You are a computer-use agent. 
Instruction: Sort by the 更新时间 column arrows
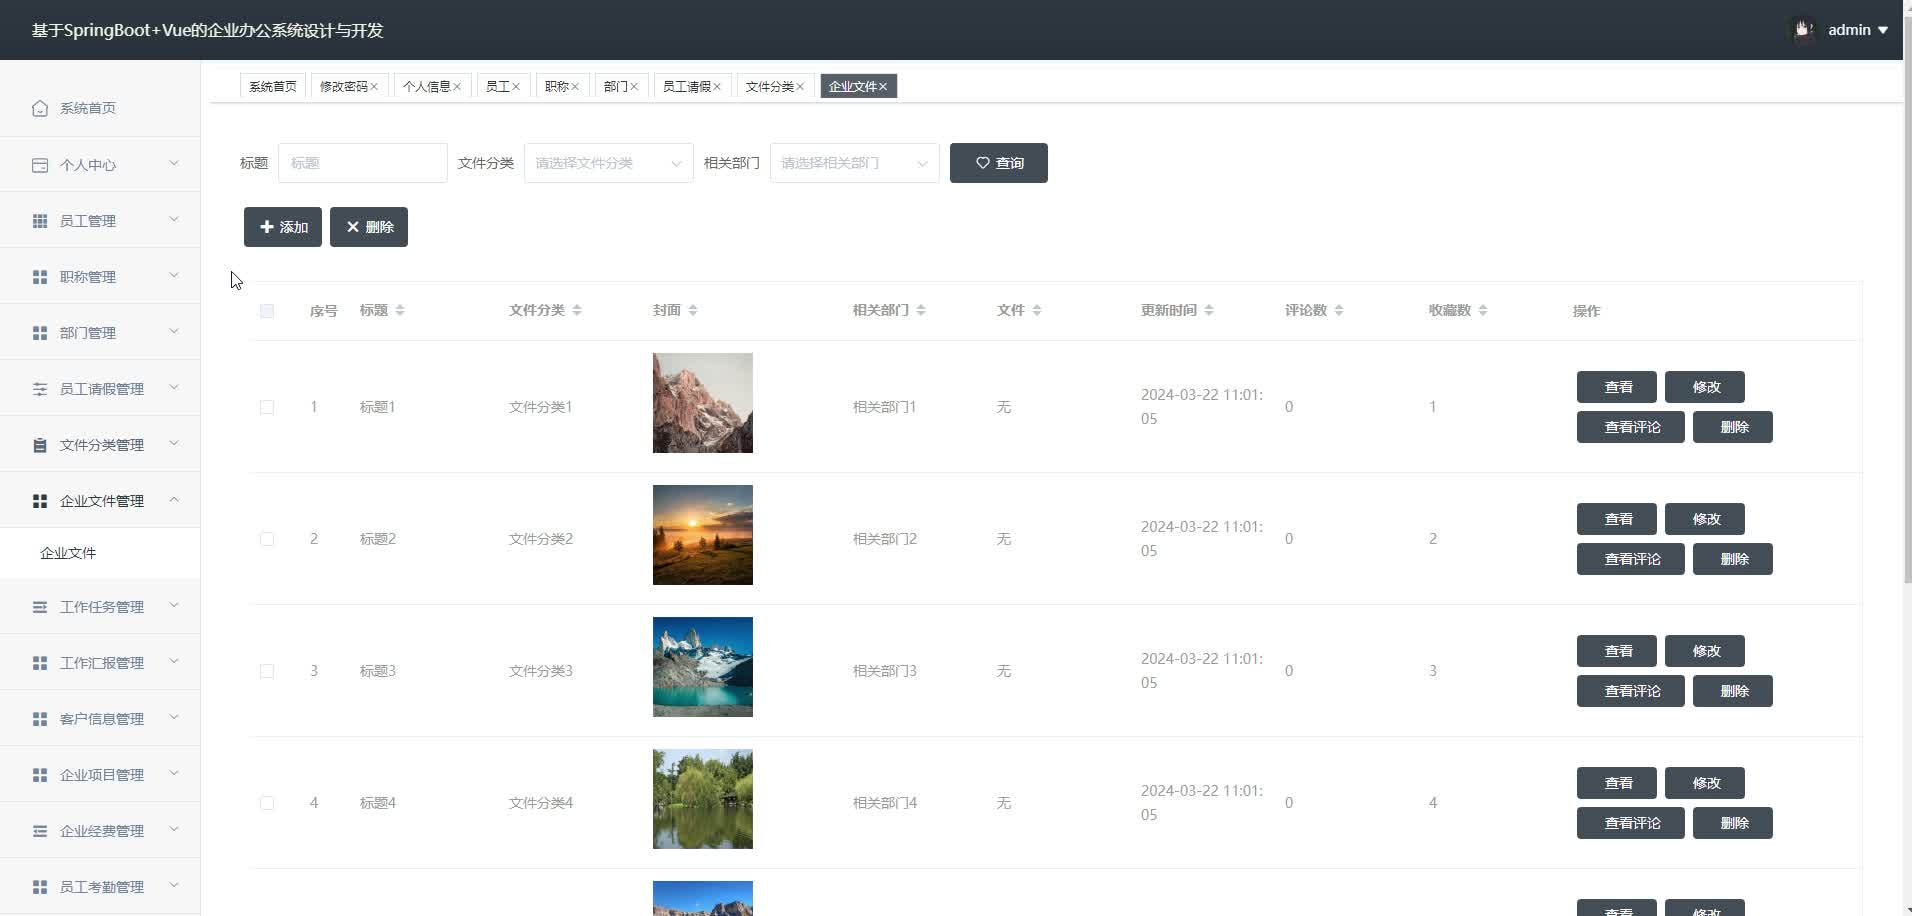pos(1209,311)
